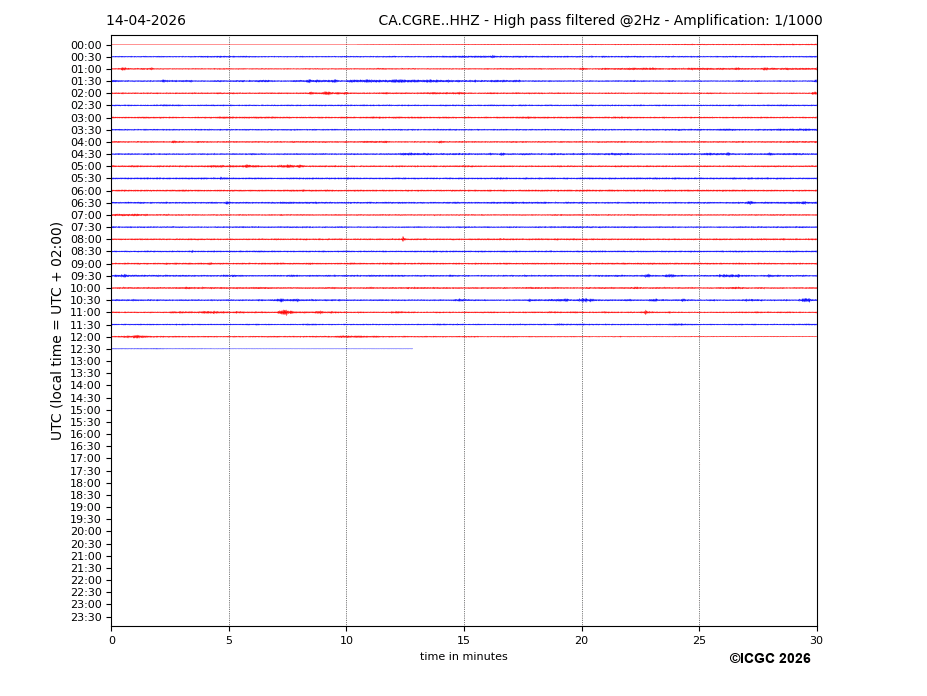Select the 00:00 time label on left axis

coord(86,45)
